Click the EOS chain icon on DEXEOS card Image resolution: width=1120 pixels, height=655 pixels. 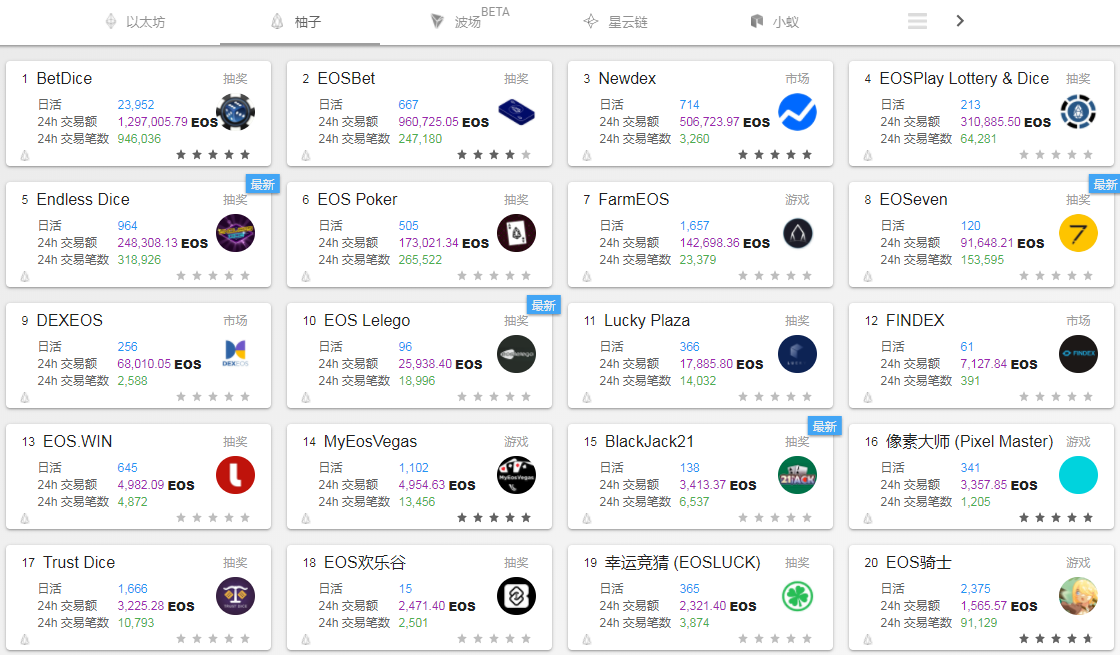[25, 397]
